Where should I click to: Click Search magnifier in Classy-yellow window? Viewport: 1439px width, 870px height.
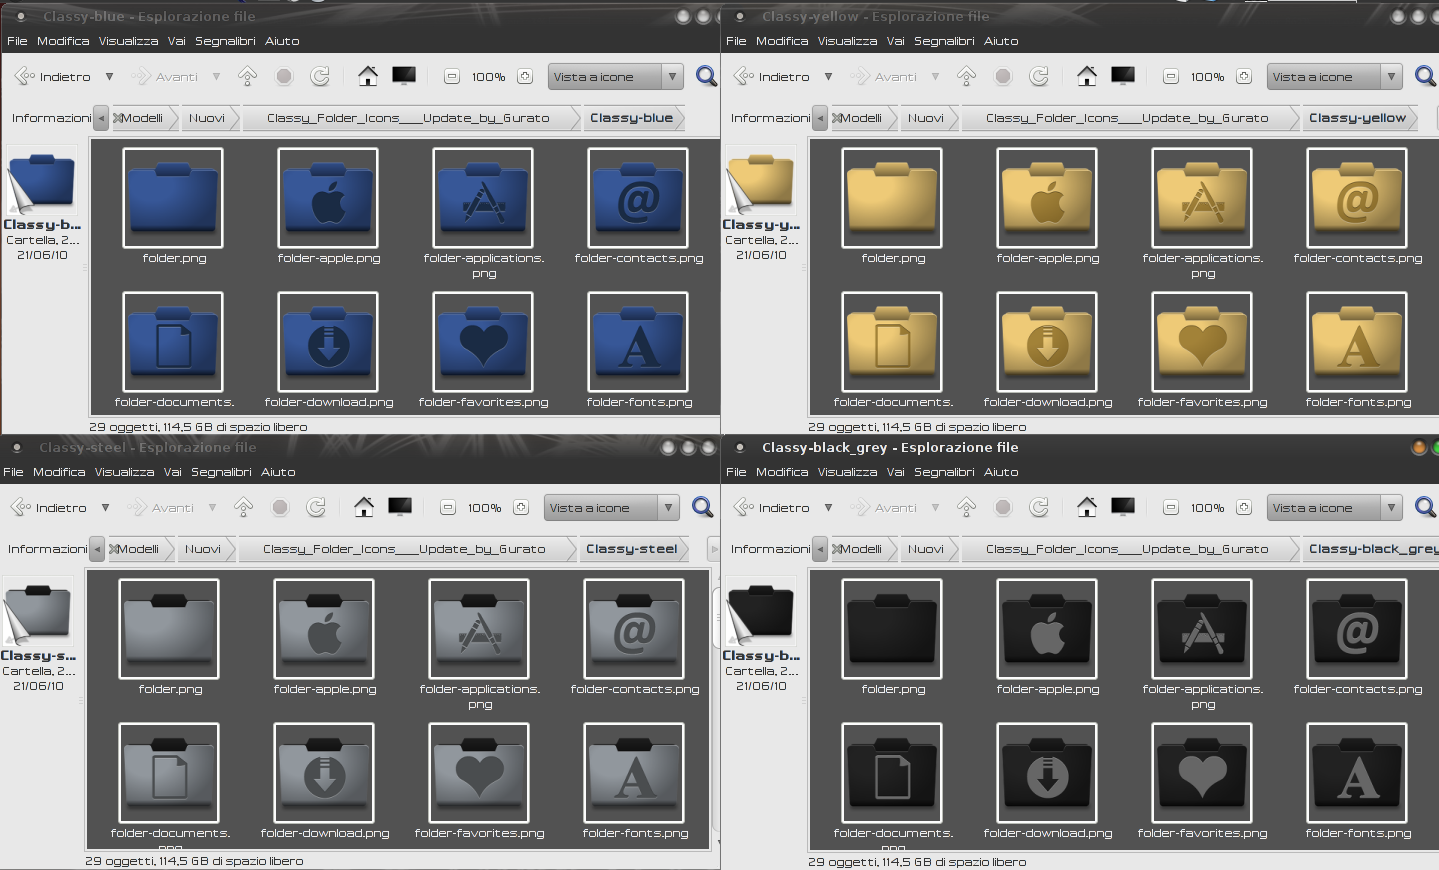pyautogui.click(x=1425, y=76)
